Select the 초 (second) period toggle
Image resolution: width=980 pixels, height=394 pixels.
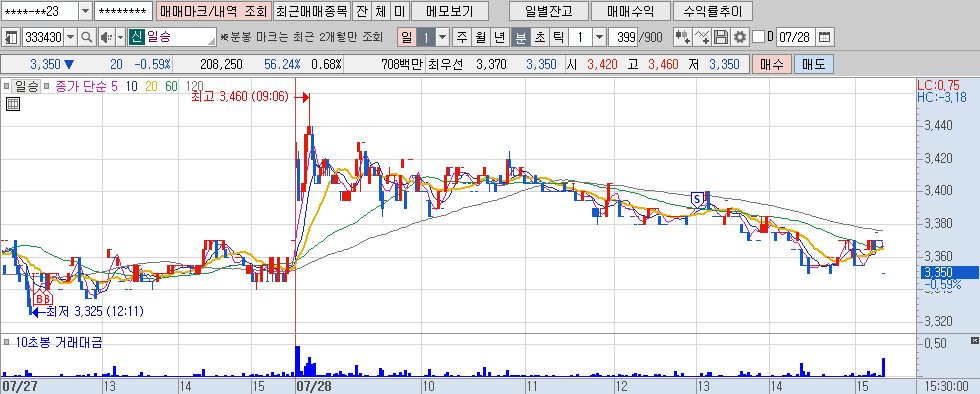[539, 38]
